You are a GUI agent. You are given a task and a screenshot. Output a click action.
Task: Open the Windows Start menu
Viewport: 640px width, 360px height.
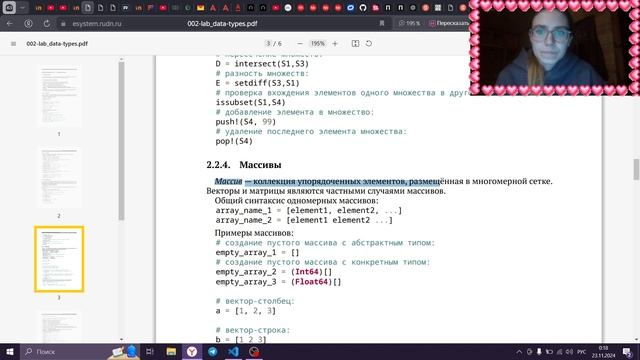pos(10,351)
